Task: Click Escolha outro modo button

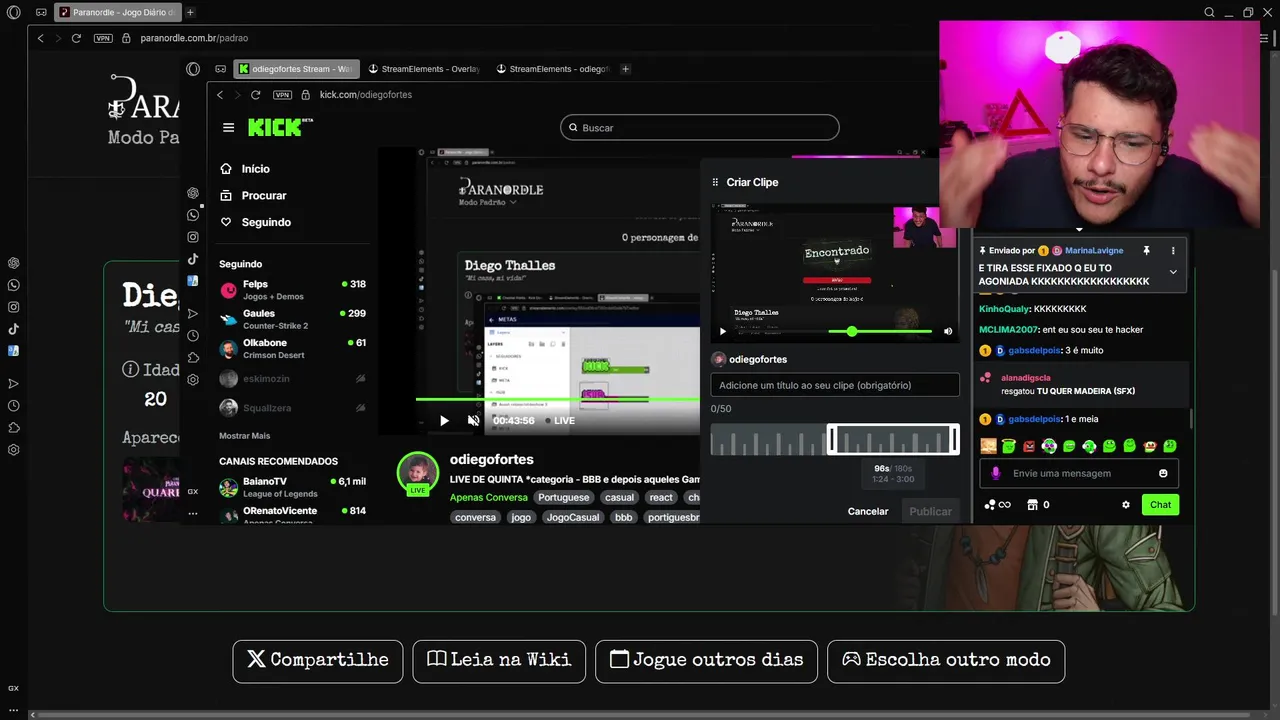Action: pos(946,661)
